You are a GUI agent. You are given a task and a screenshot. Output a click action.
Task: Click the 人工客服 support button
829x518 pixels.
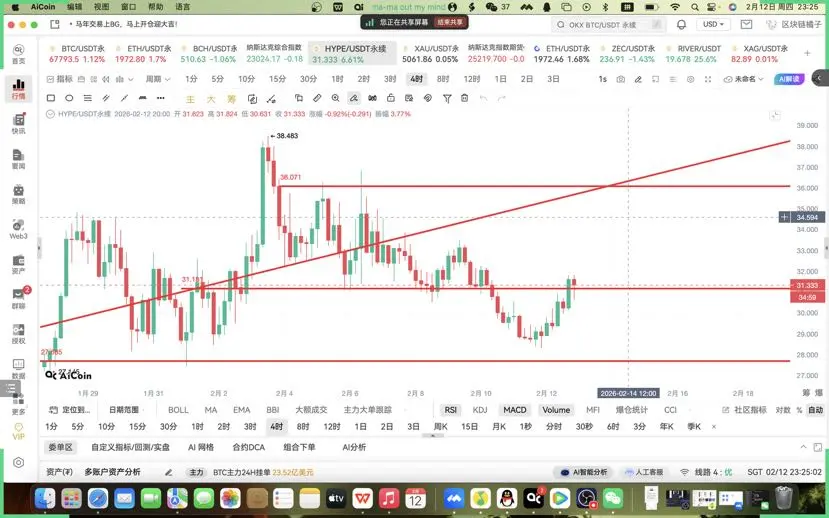tap(643, 472)
